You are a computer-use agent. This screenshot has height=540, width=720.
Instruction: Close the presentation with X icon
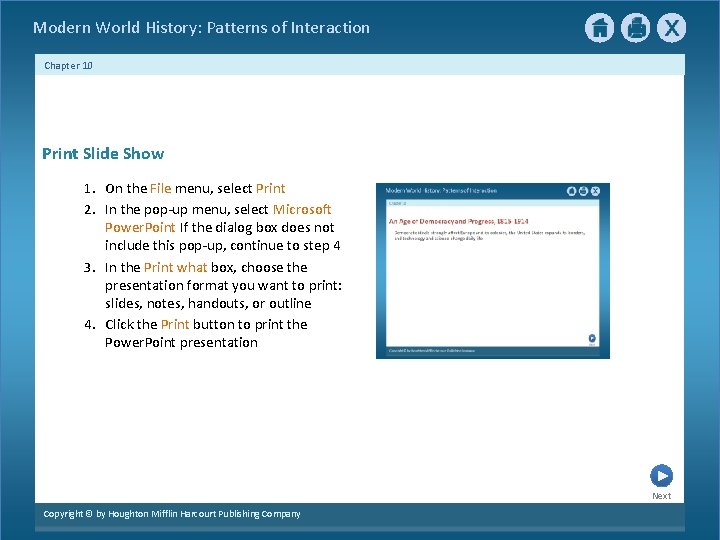click(671, 28)
